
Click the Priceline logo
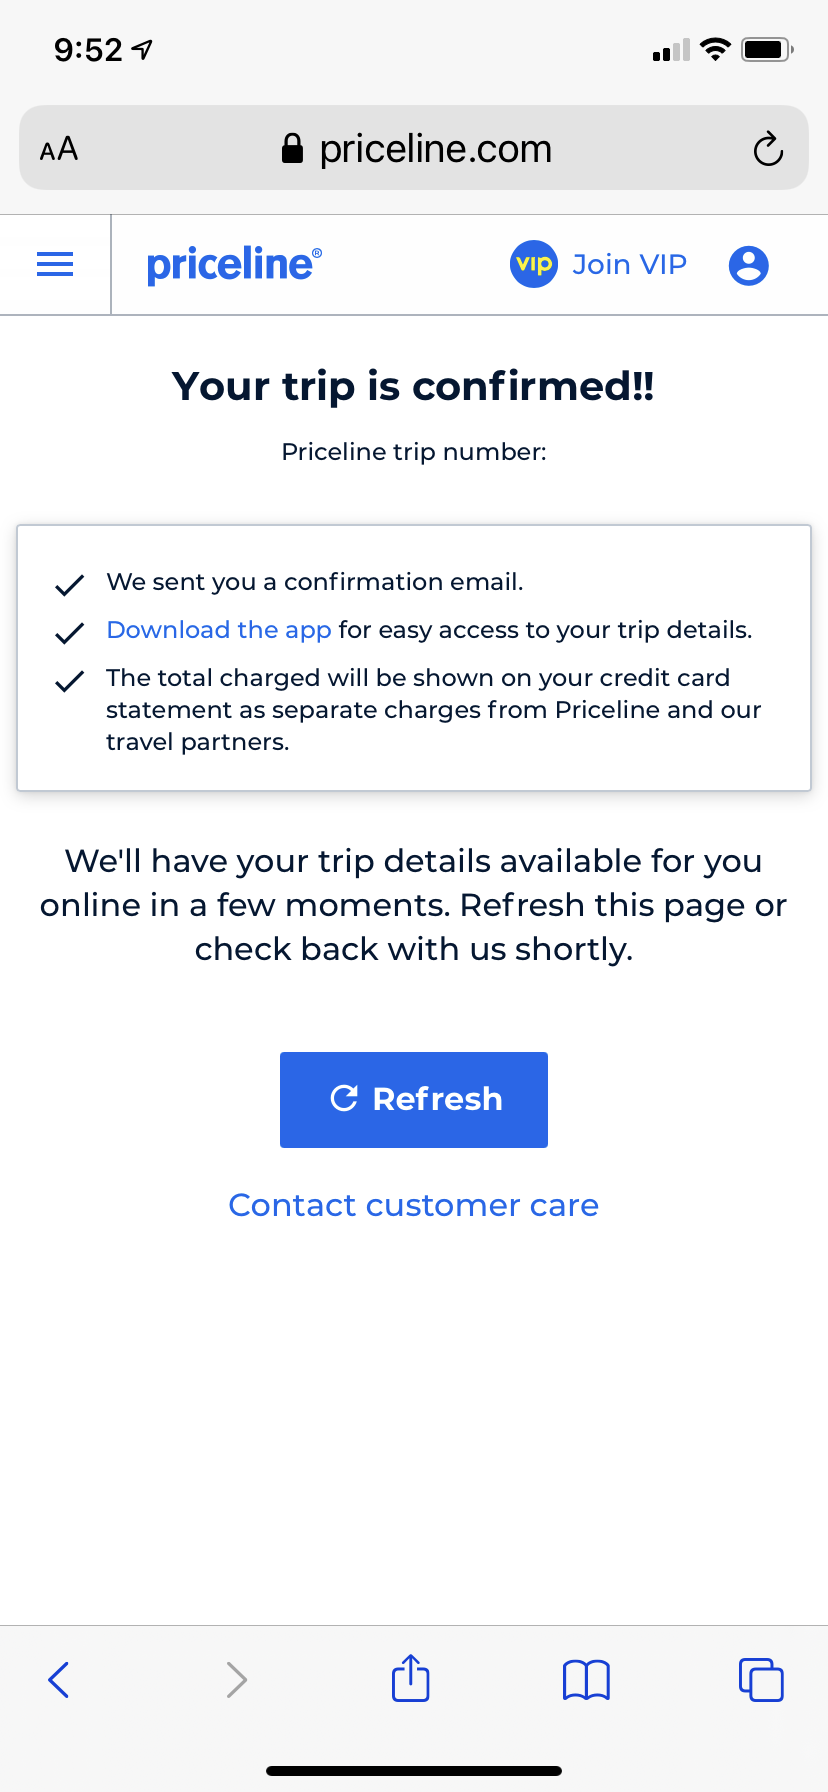(x=234, y=265)
